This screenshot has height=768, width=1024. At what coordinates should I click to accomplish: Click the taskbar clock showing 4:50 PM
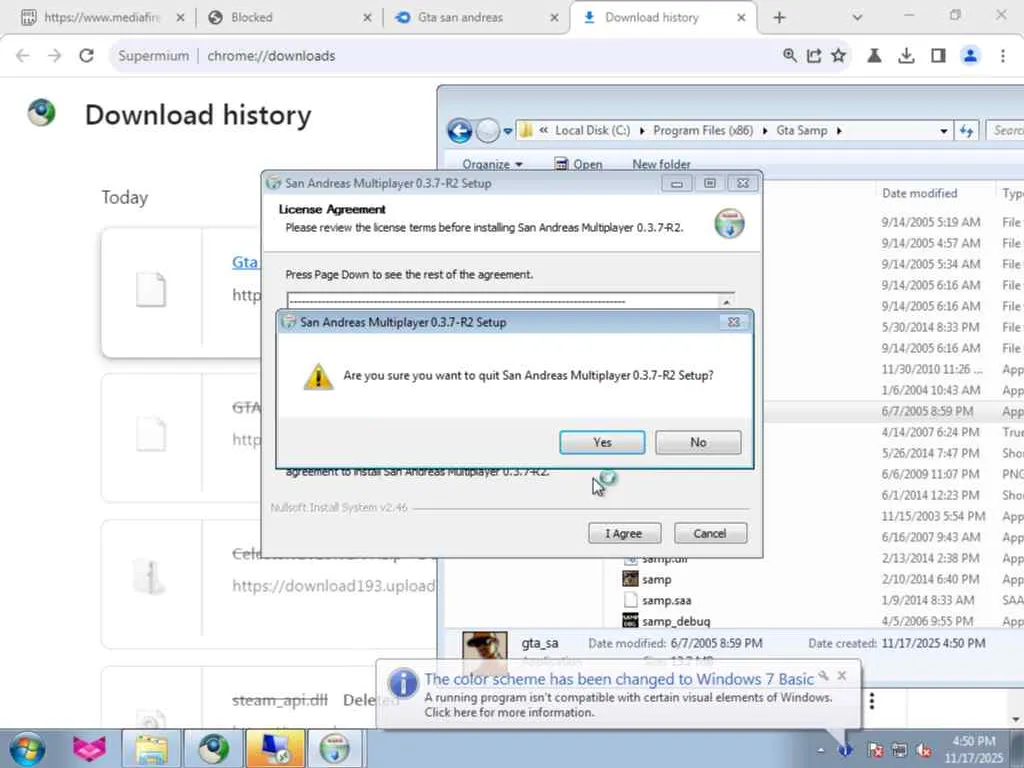coord(974,749)
